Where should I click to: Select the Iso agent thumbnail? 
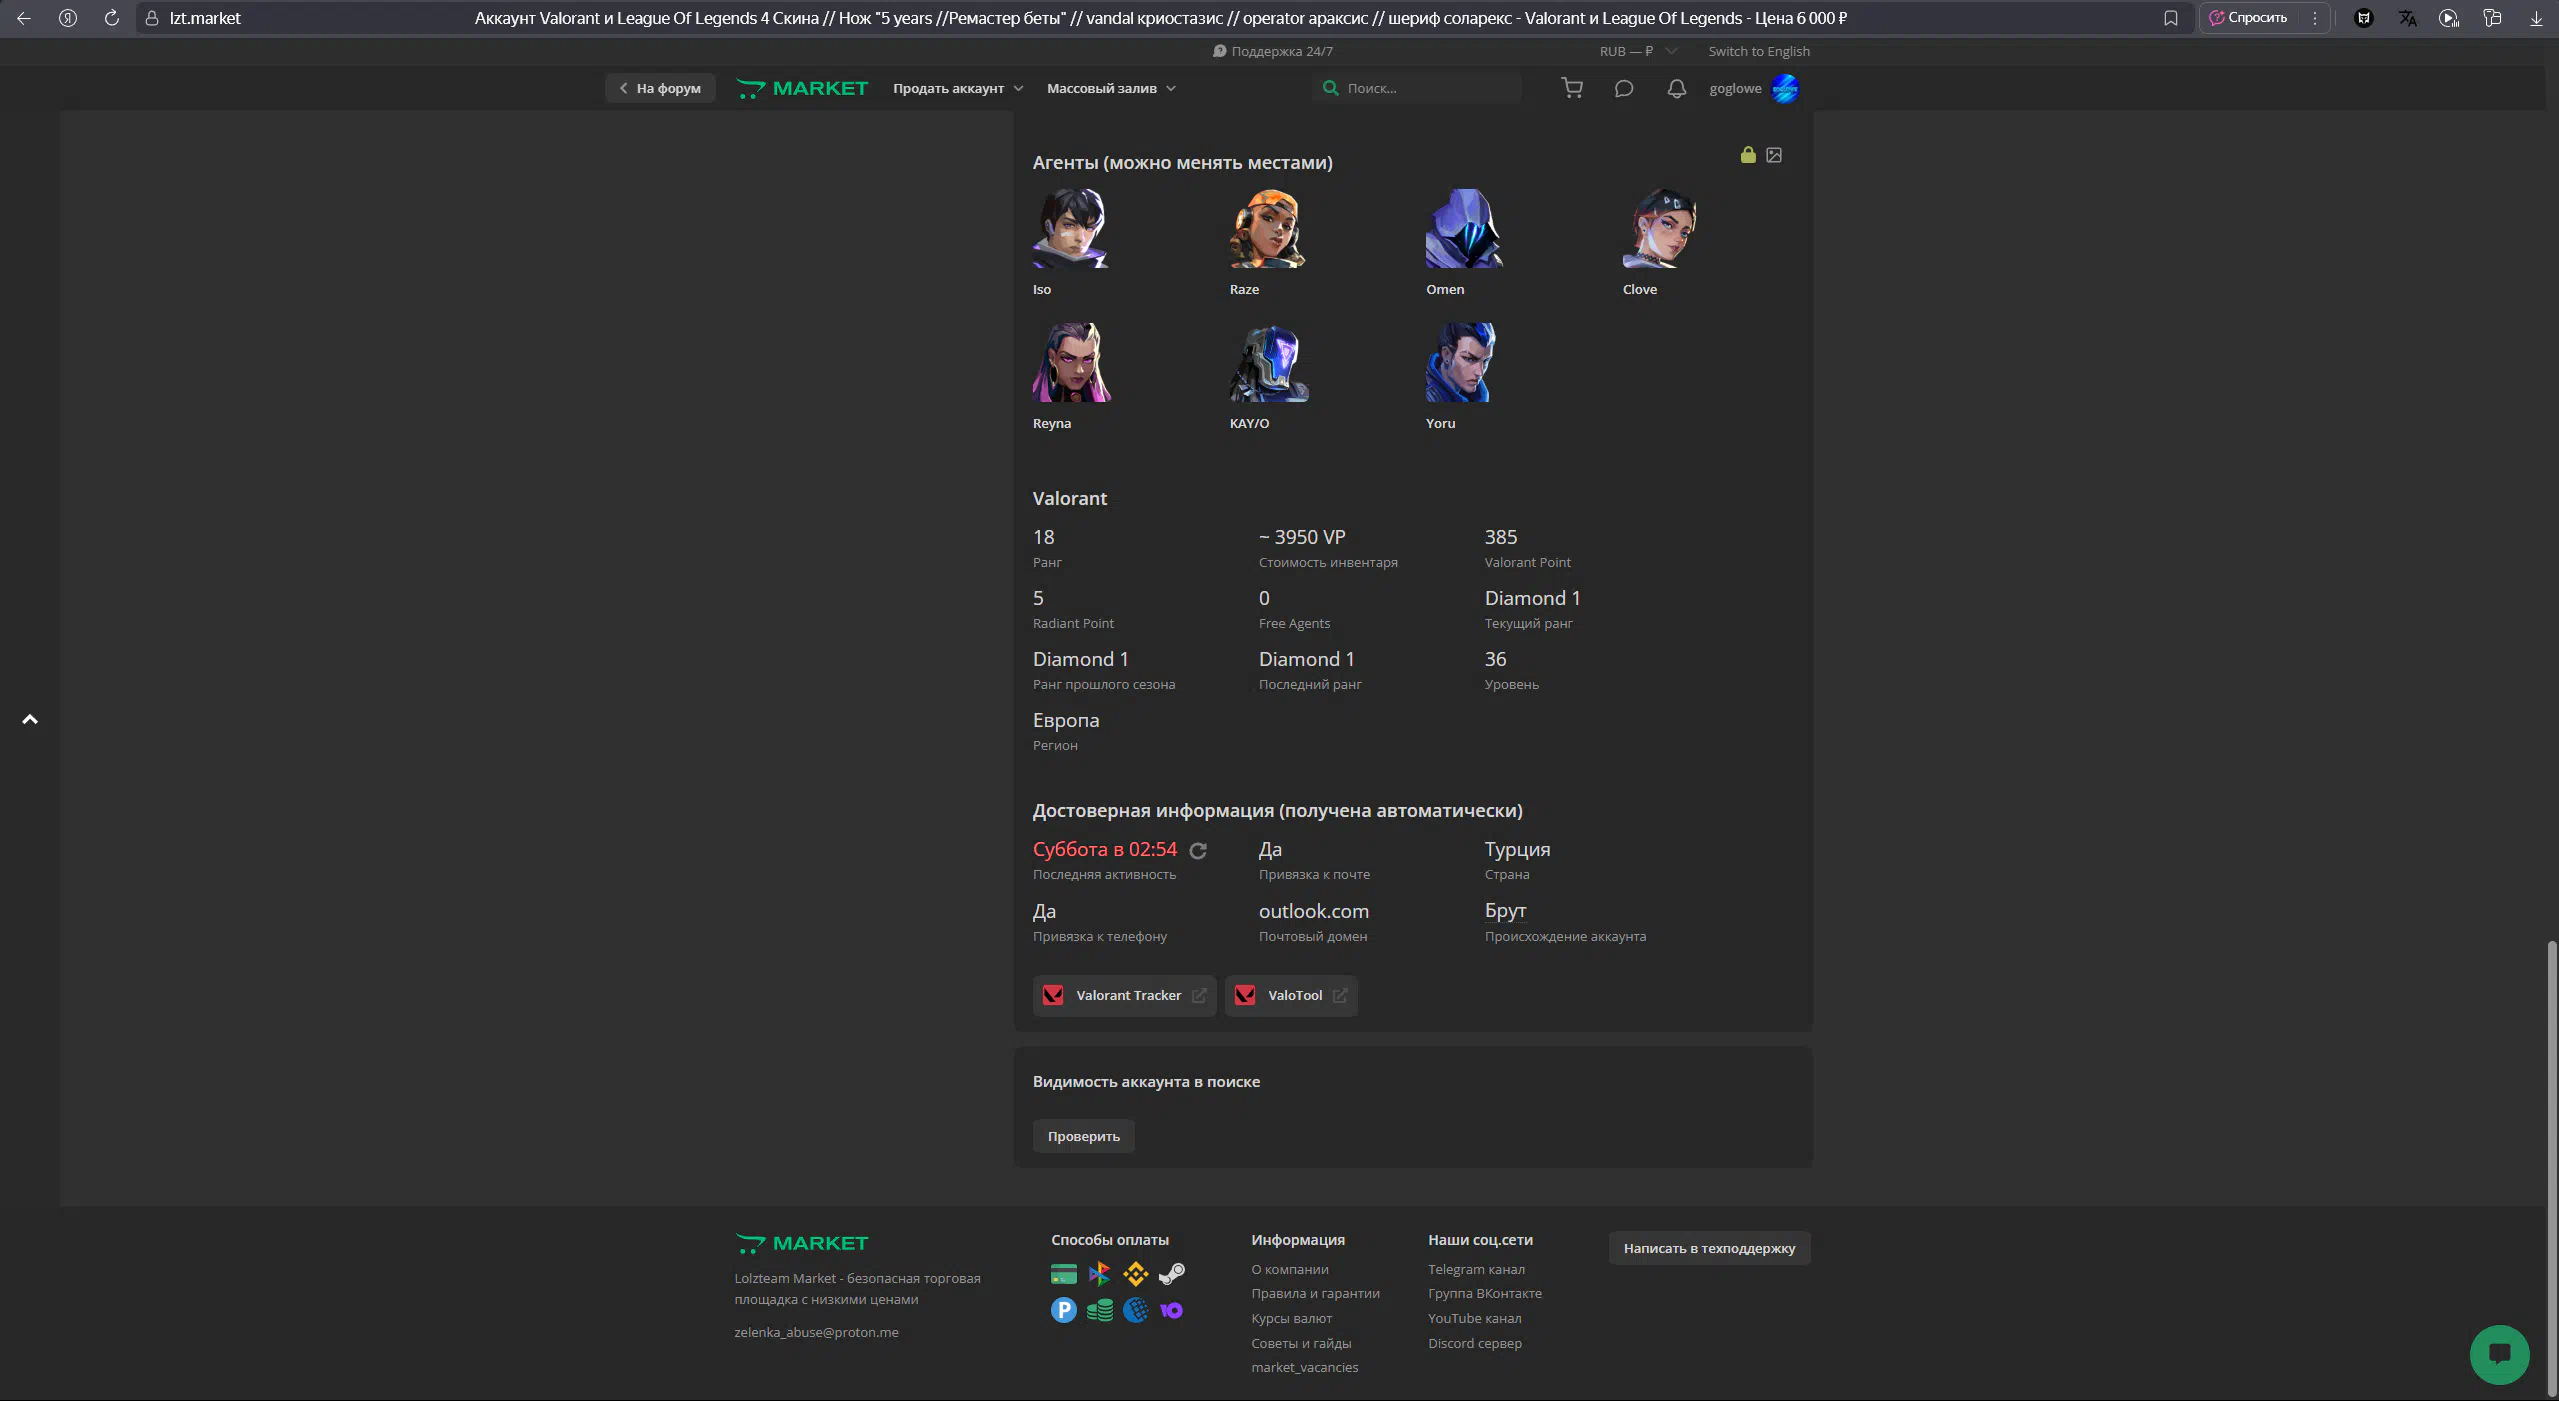coord(1071,229)
